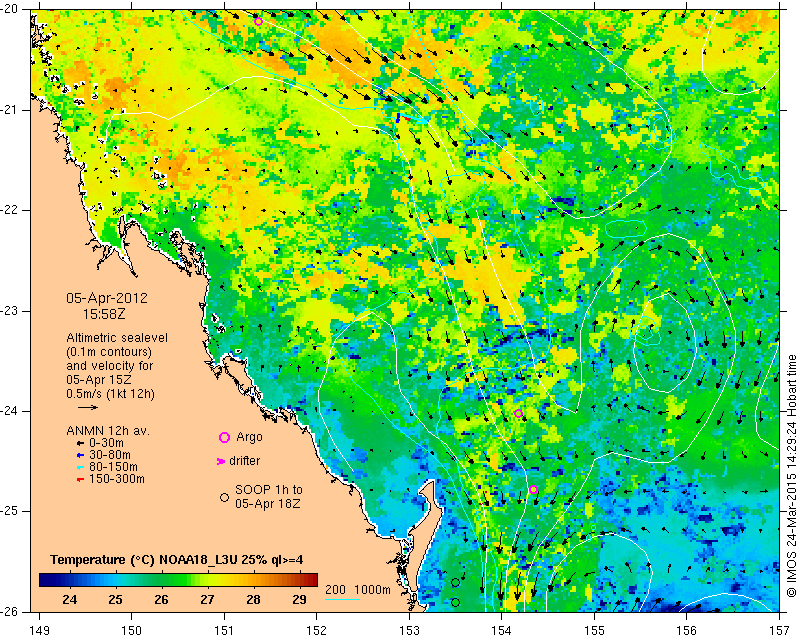Click the blue 30-80m ANMN arrow symbol
This screenshot has height=640, width=800.
click(80, 455)
